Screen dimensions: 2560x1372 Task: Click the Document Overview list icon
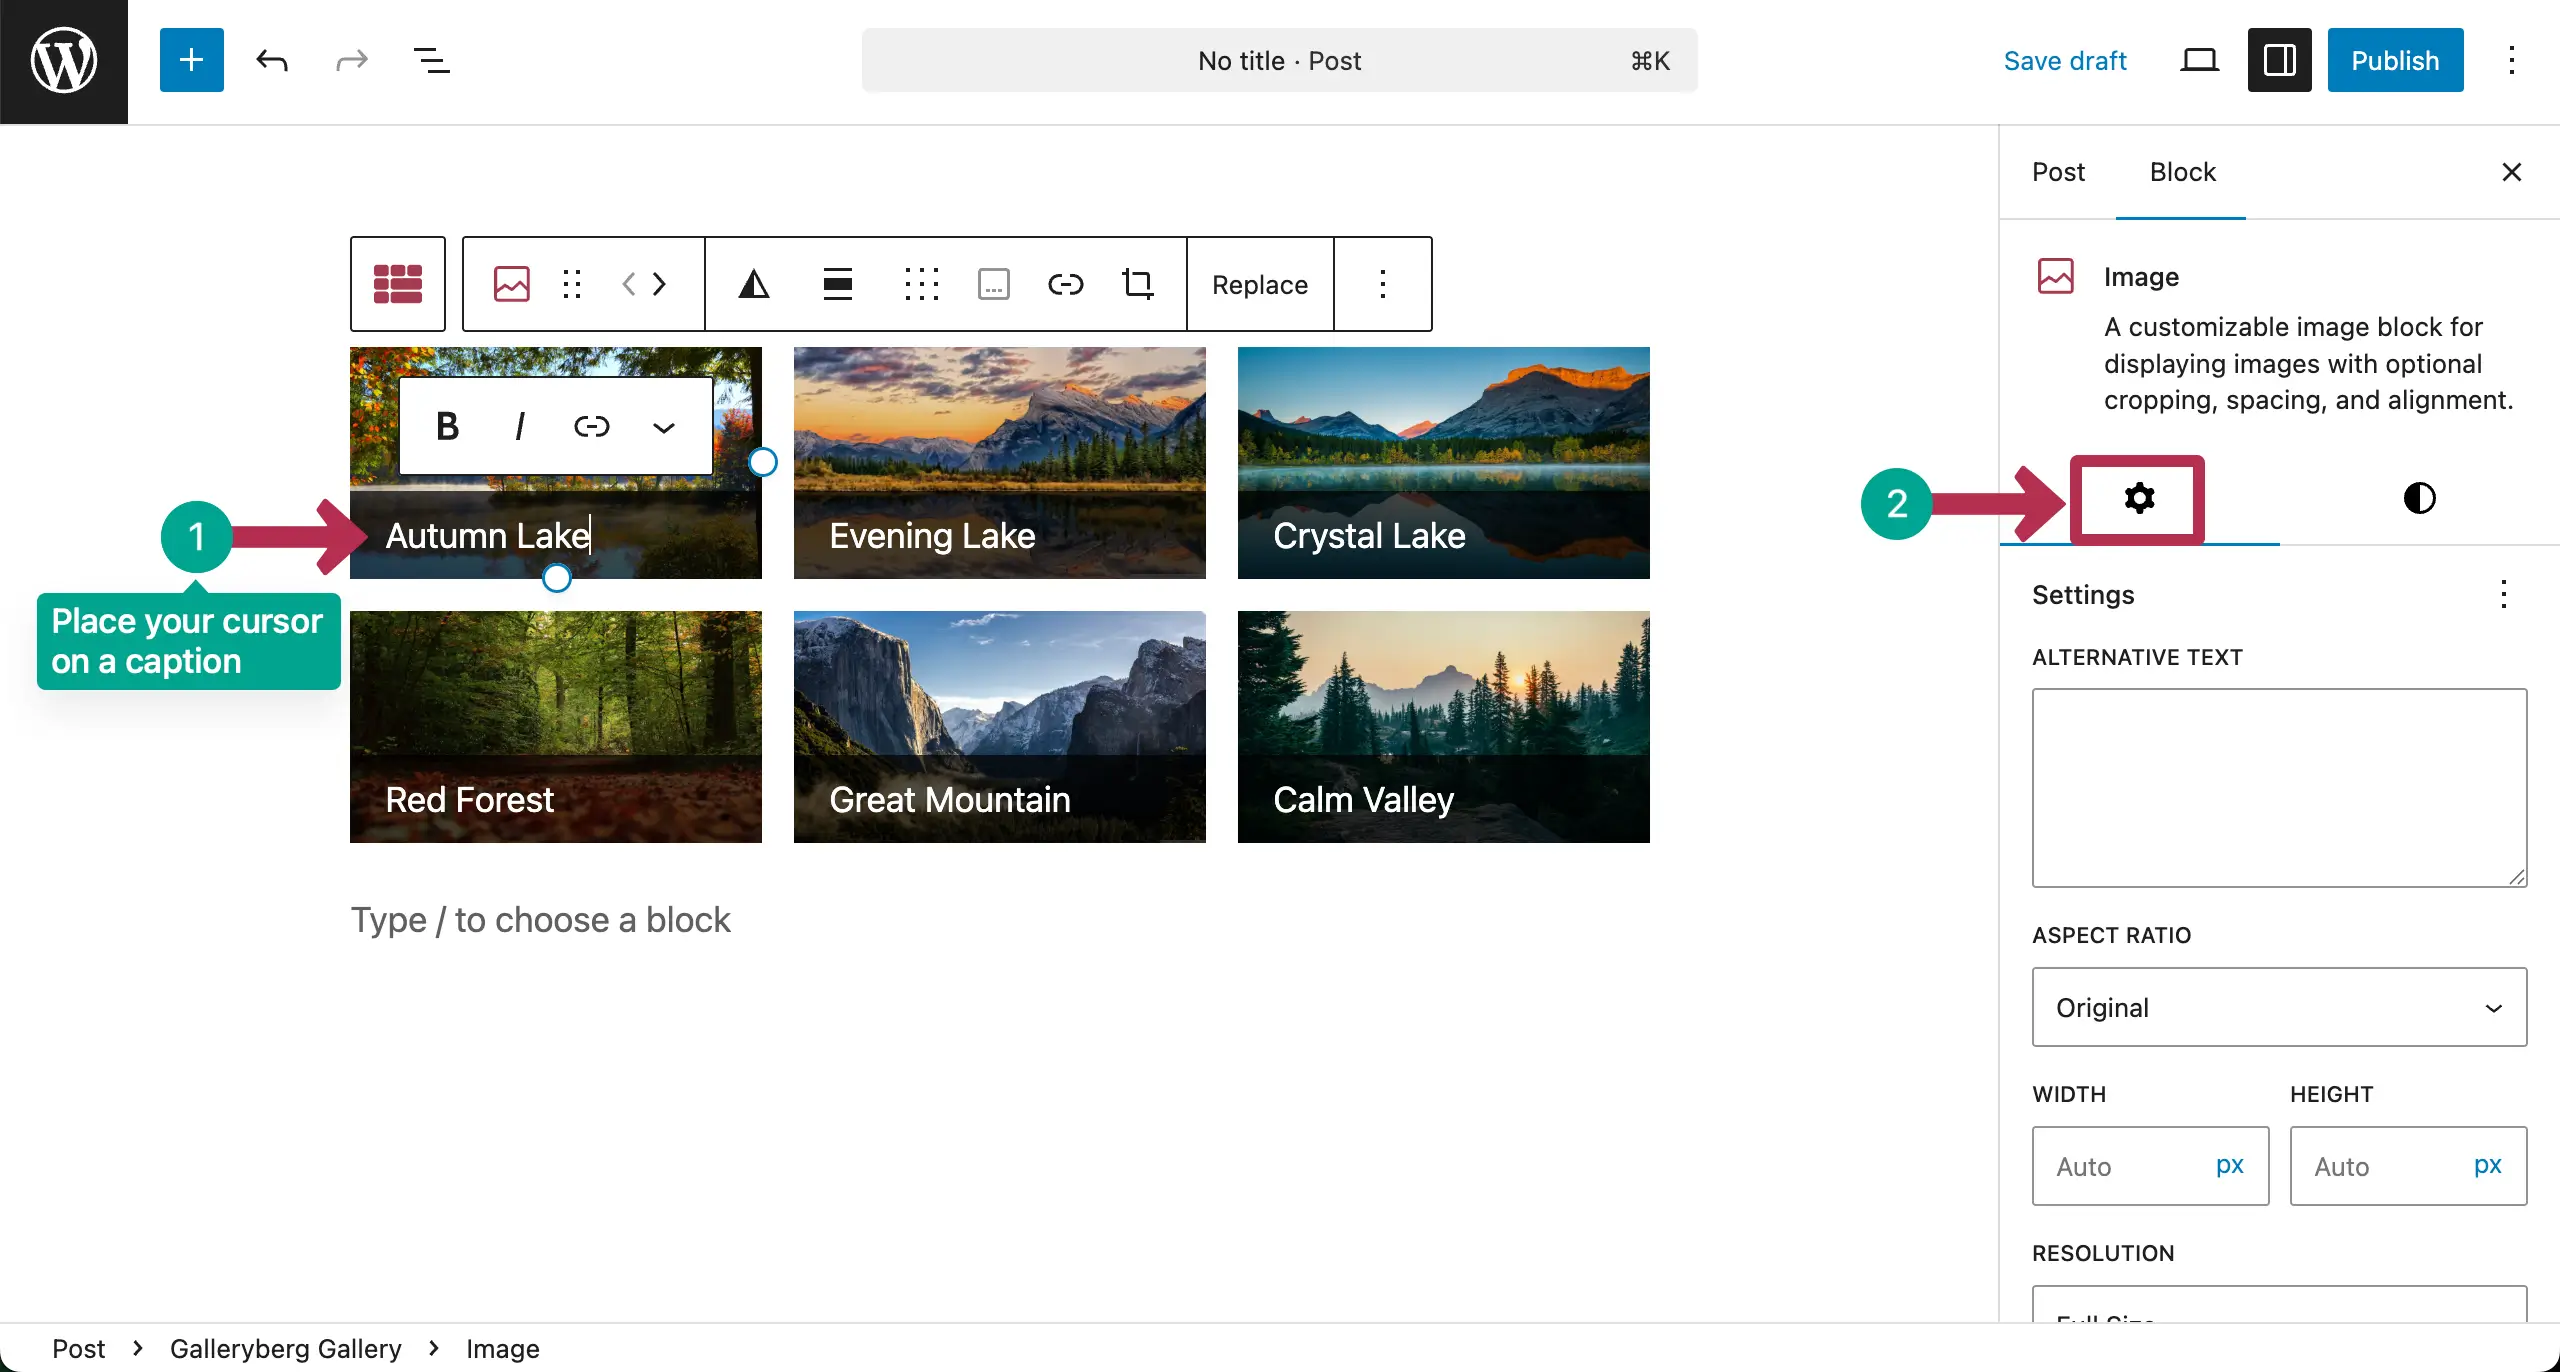[x=430, y=60]
